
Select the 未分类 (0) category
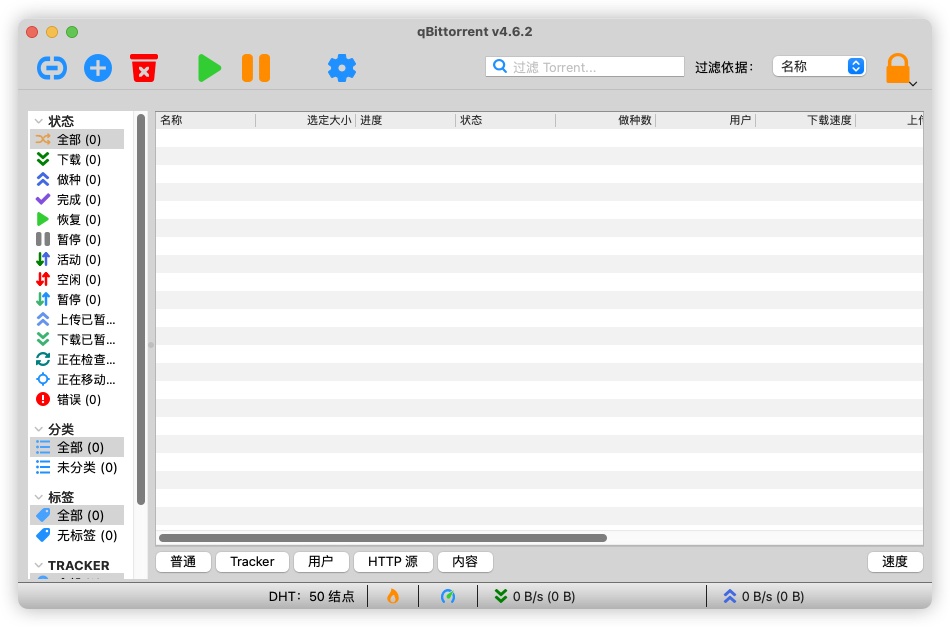pos(77,467)
